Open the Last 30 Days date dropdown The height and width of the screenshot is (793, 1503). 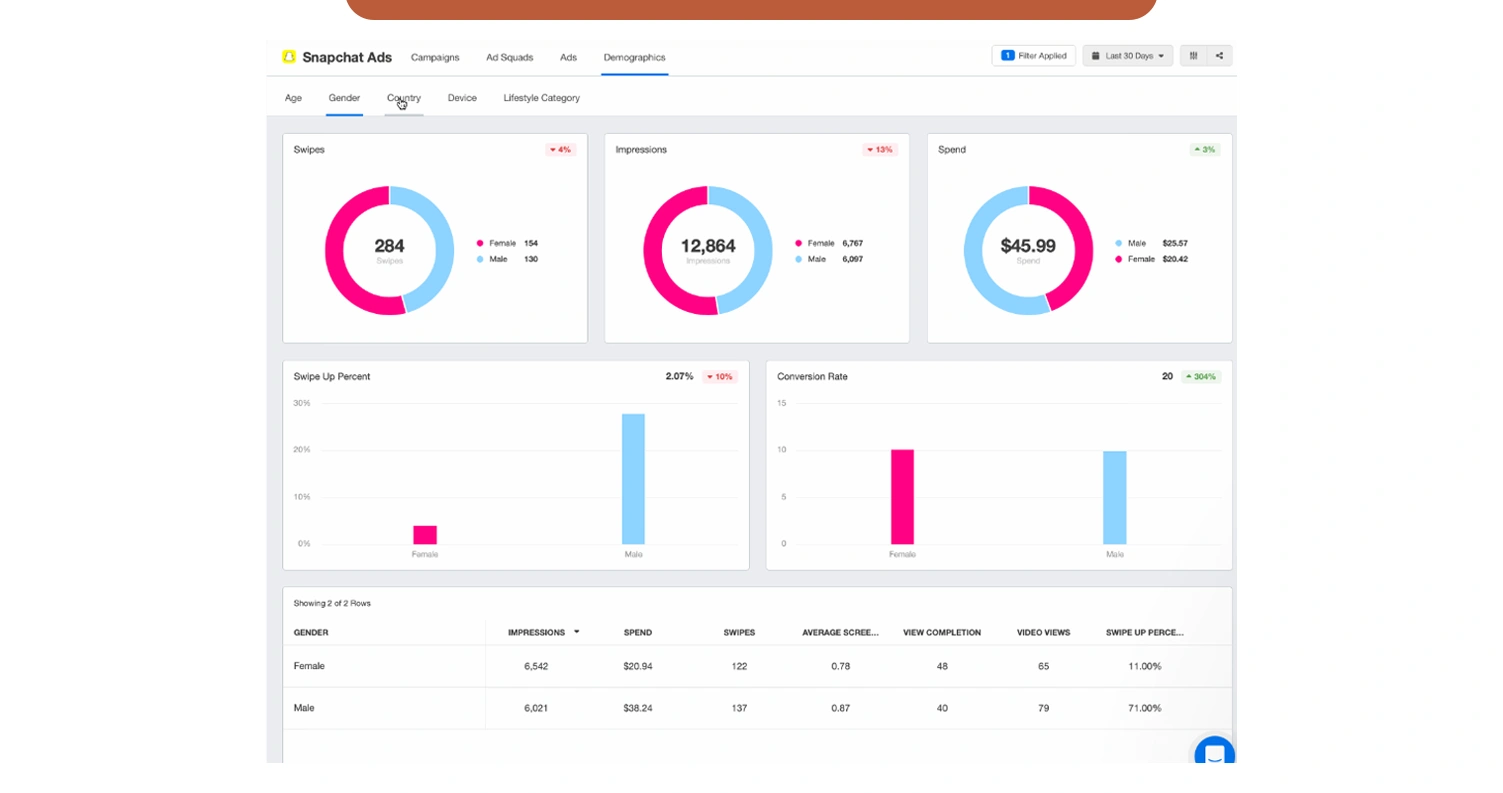1127,56
